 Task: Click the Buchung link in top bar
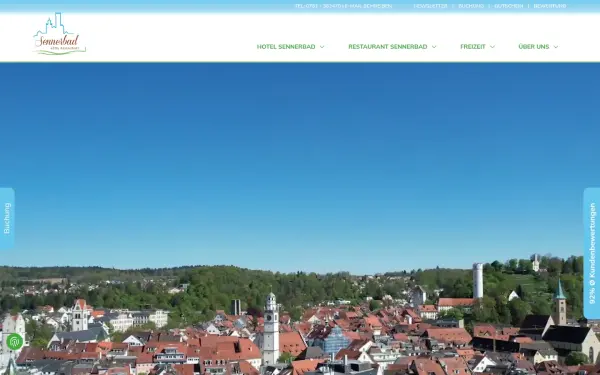(471, 6)
